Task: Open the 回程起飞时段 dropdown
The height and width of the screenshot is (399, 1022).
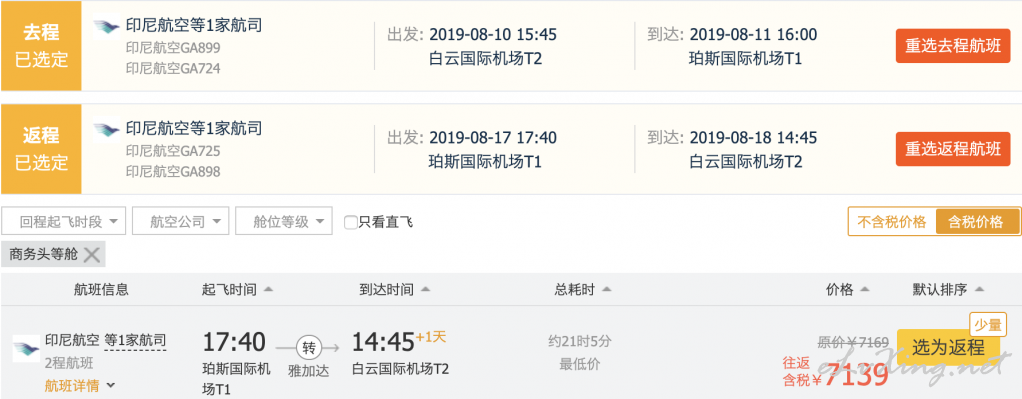Action: pyautogui.click(x=63, y=222)
